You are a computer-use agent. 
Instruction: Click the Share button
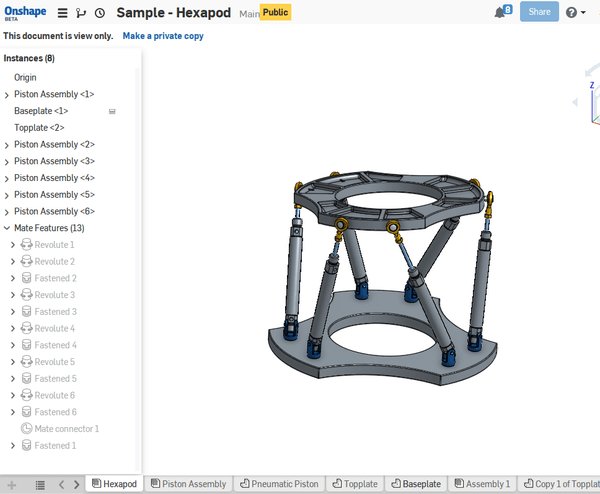point(539,12)
